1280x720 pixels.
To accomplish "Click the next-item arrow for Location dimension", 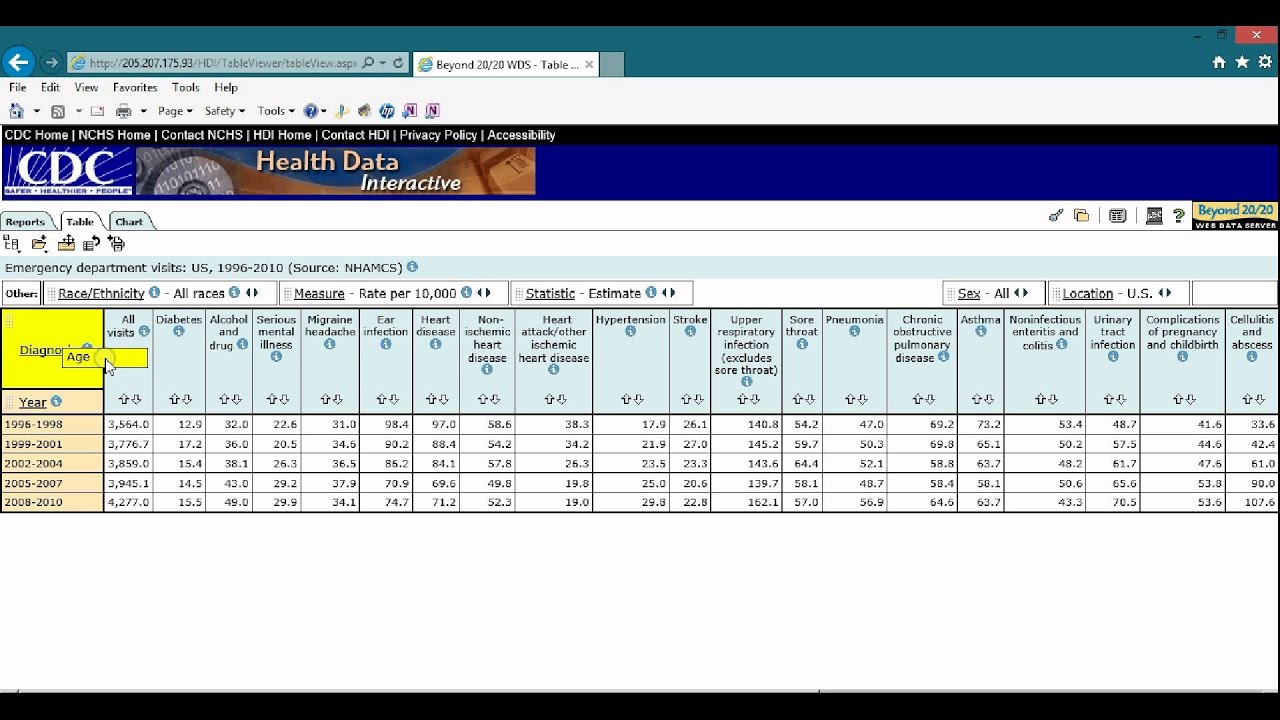I will 1168,293.
